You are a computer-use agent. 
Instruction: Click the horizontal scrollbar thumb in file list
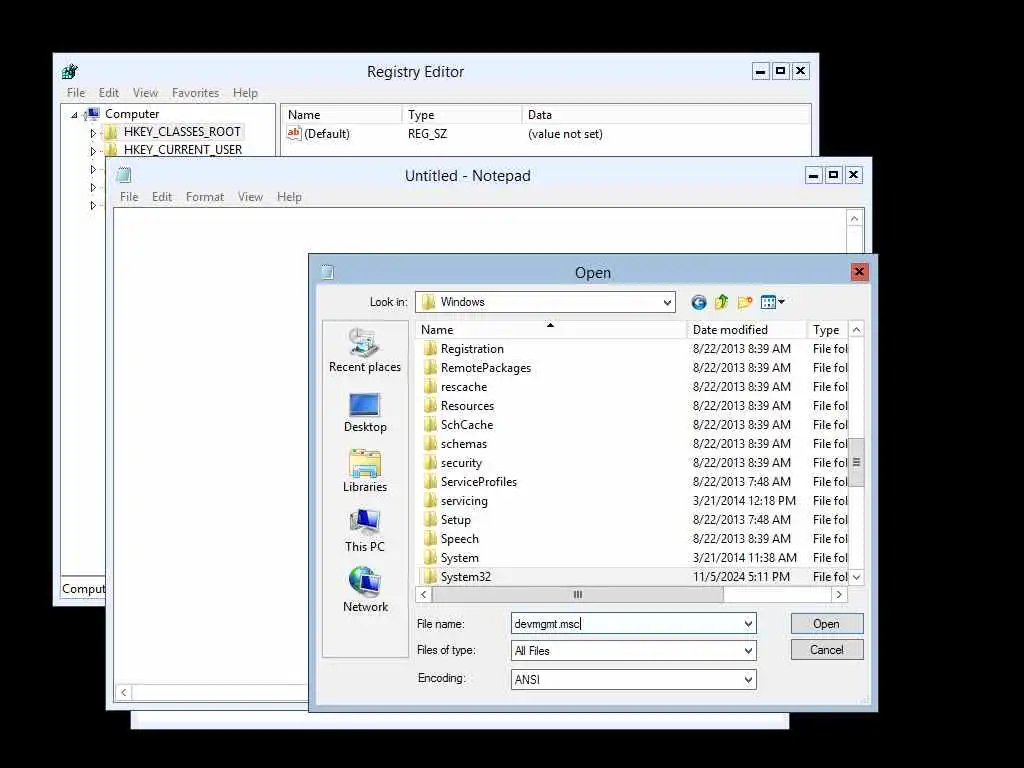point(577,594)
